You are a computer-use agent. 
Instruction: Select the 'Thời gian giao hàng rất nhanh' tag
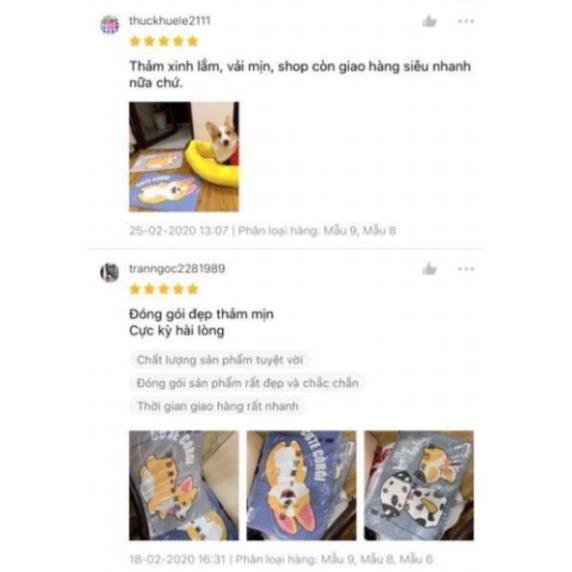217,406
